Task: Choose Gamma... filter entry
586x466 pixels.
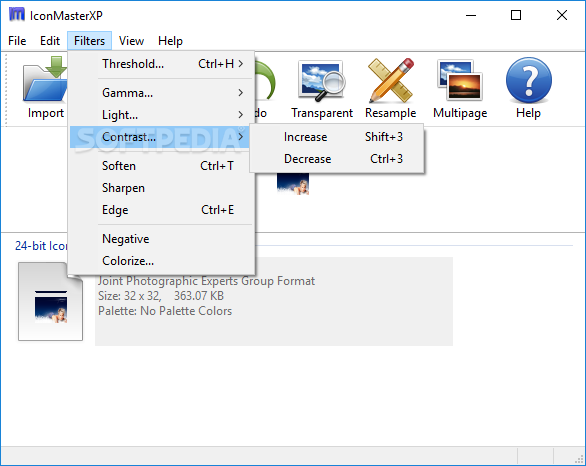Action: (161, 93)
